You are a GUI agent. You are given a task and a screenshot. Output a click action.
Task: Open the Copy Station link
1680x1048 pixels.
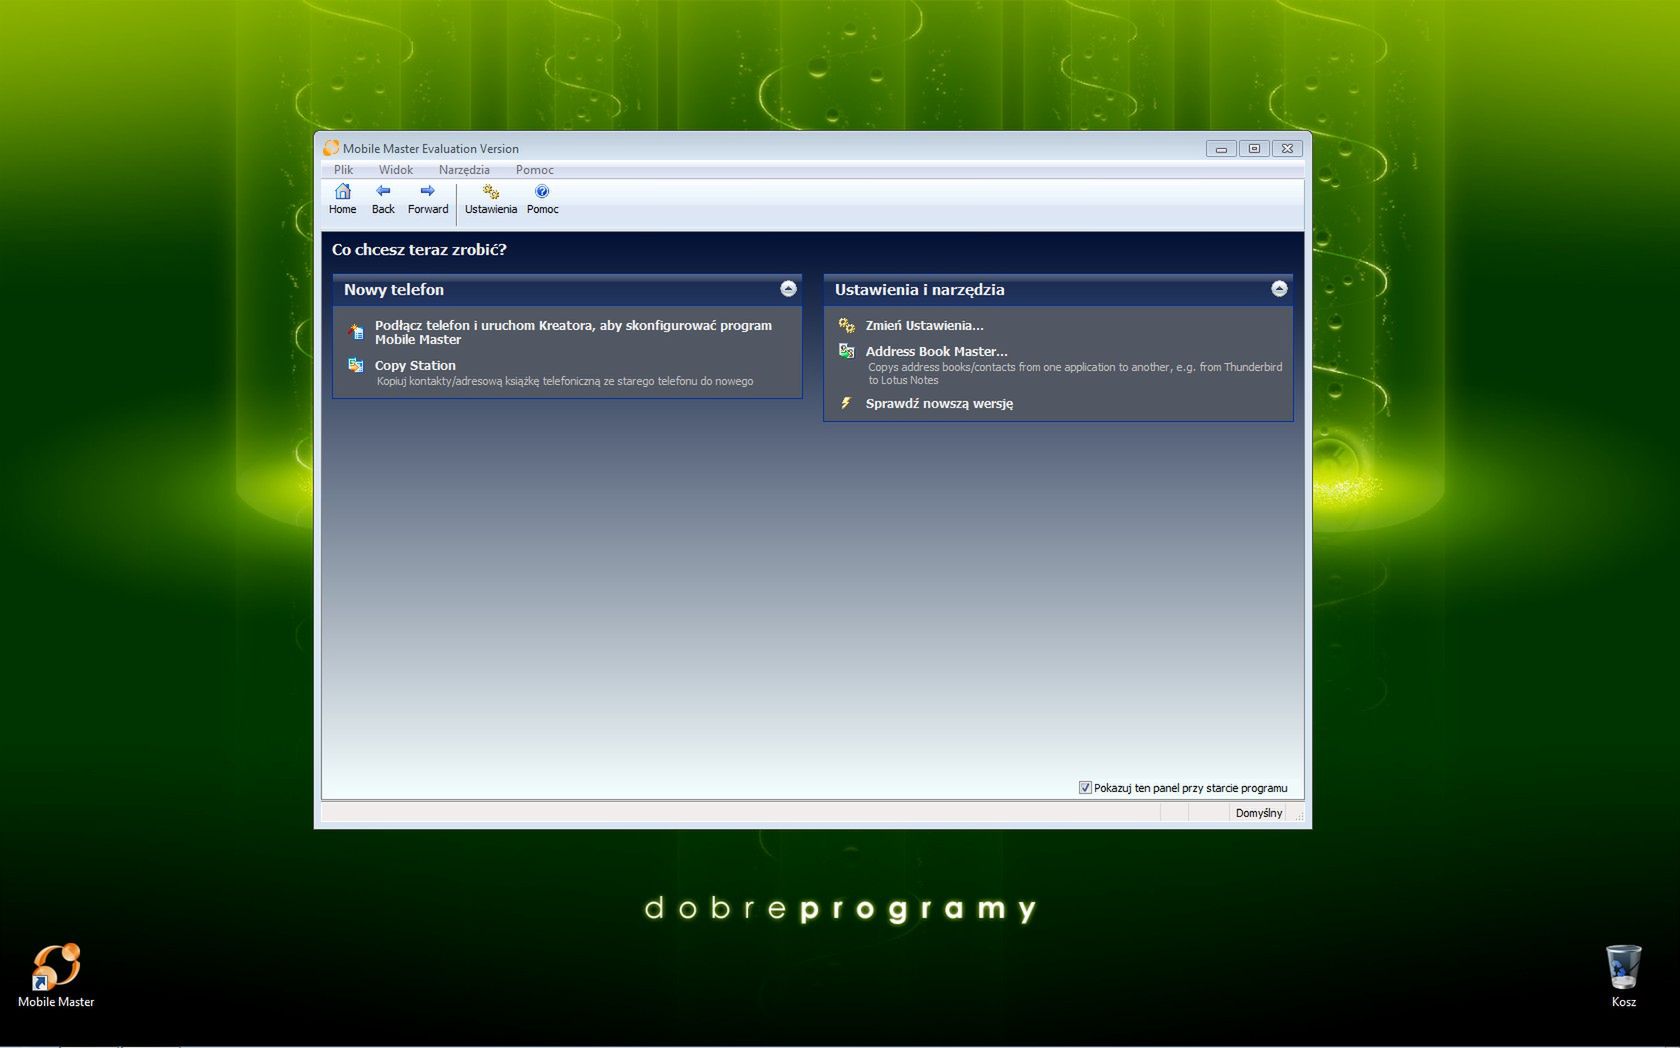click(x=415, y=365)
